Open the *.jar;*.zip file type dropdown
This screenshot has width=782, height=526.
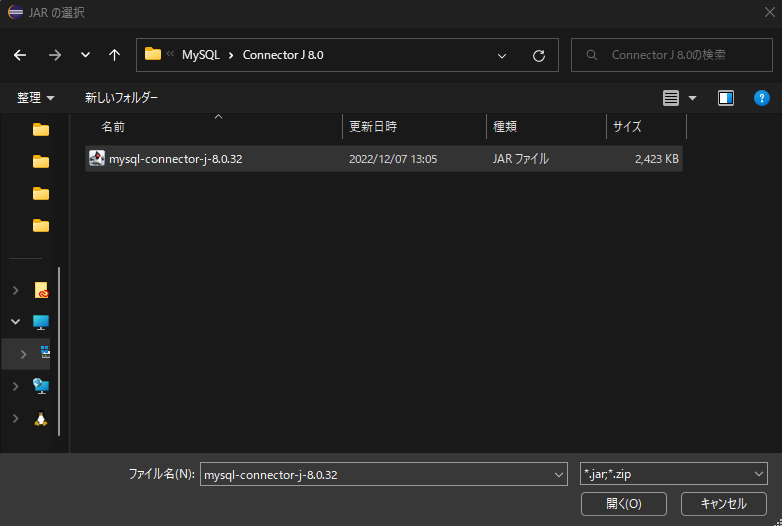tap(674, 474)
